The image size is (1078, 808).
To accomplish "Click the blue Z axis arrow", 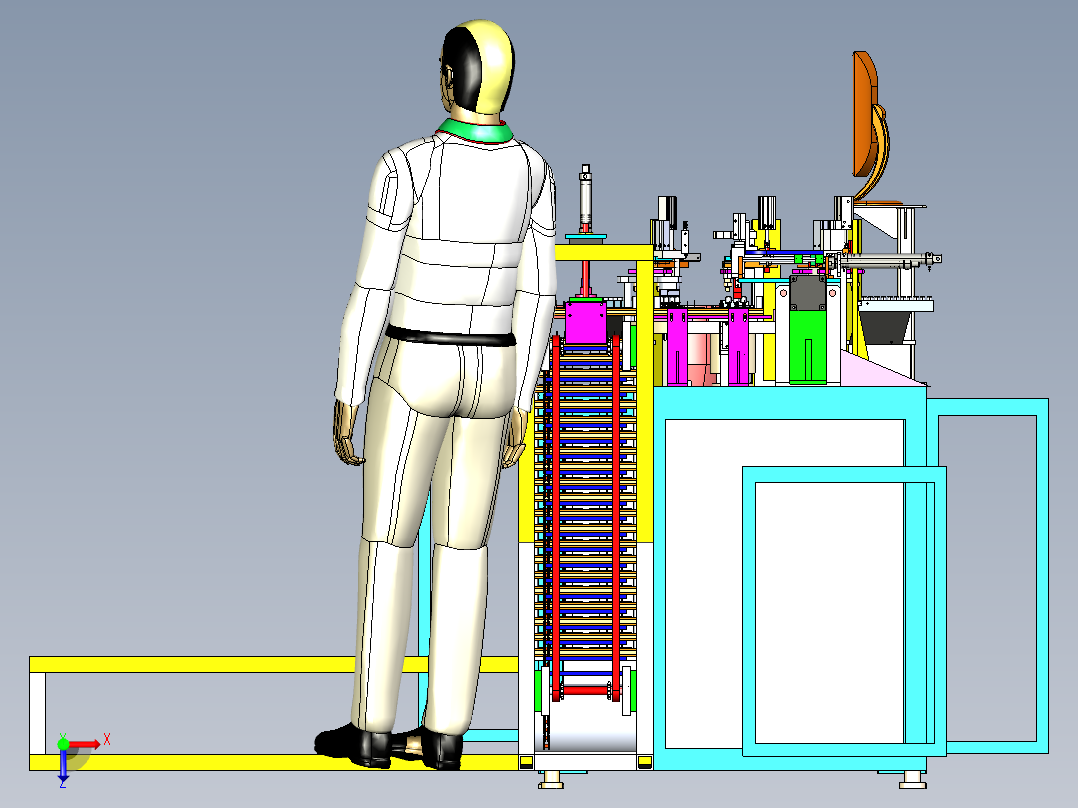I will point(63,778).
